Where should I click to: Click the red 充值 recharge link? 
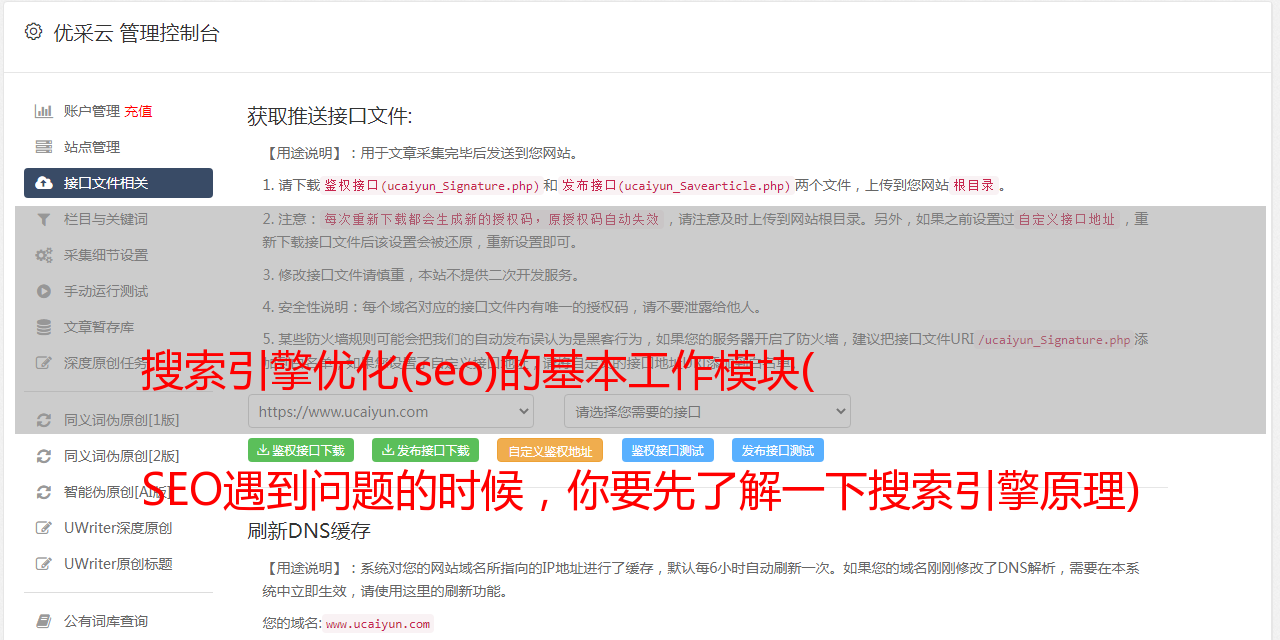click(138, 111)
